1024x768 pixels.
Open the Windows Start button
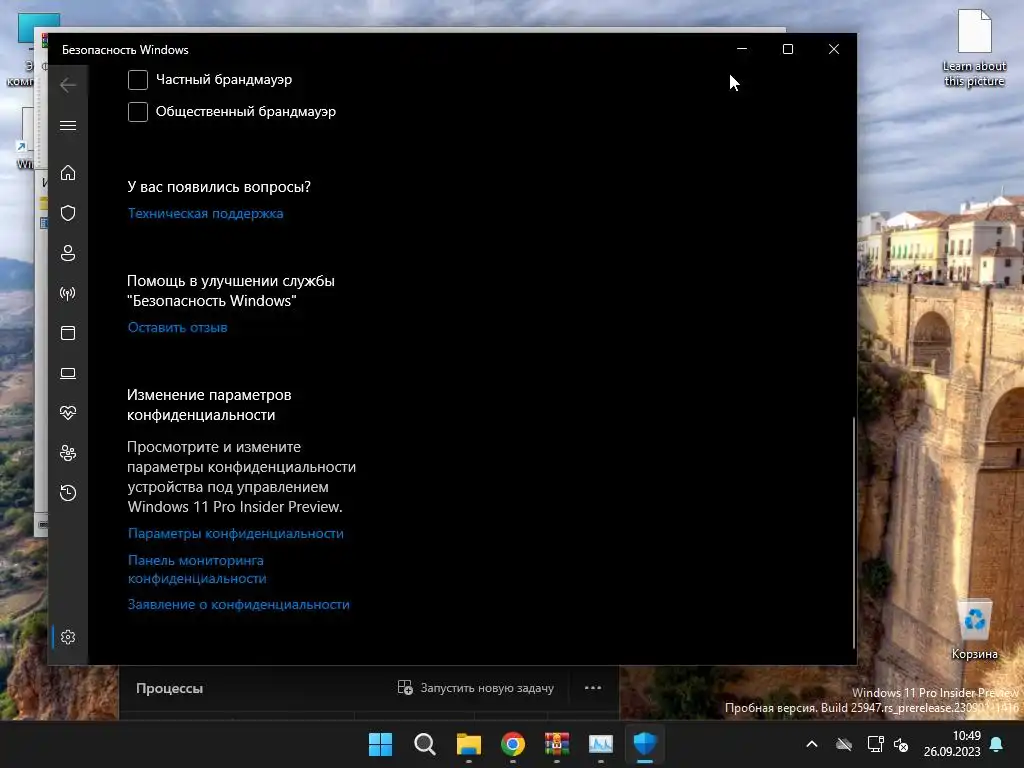(x=380, y=744)
